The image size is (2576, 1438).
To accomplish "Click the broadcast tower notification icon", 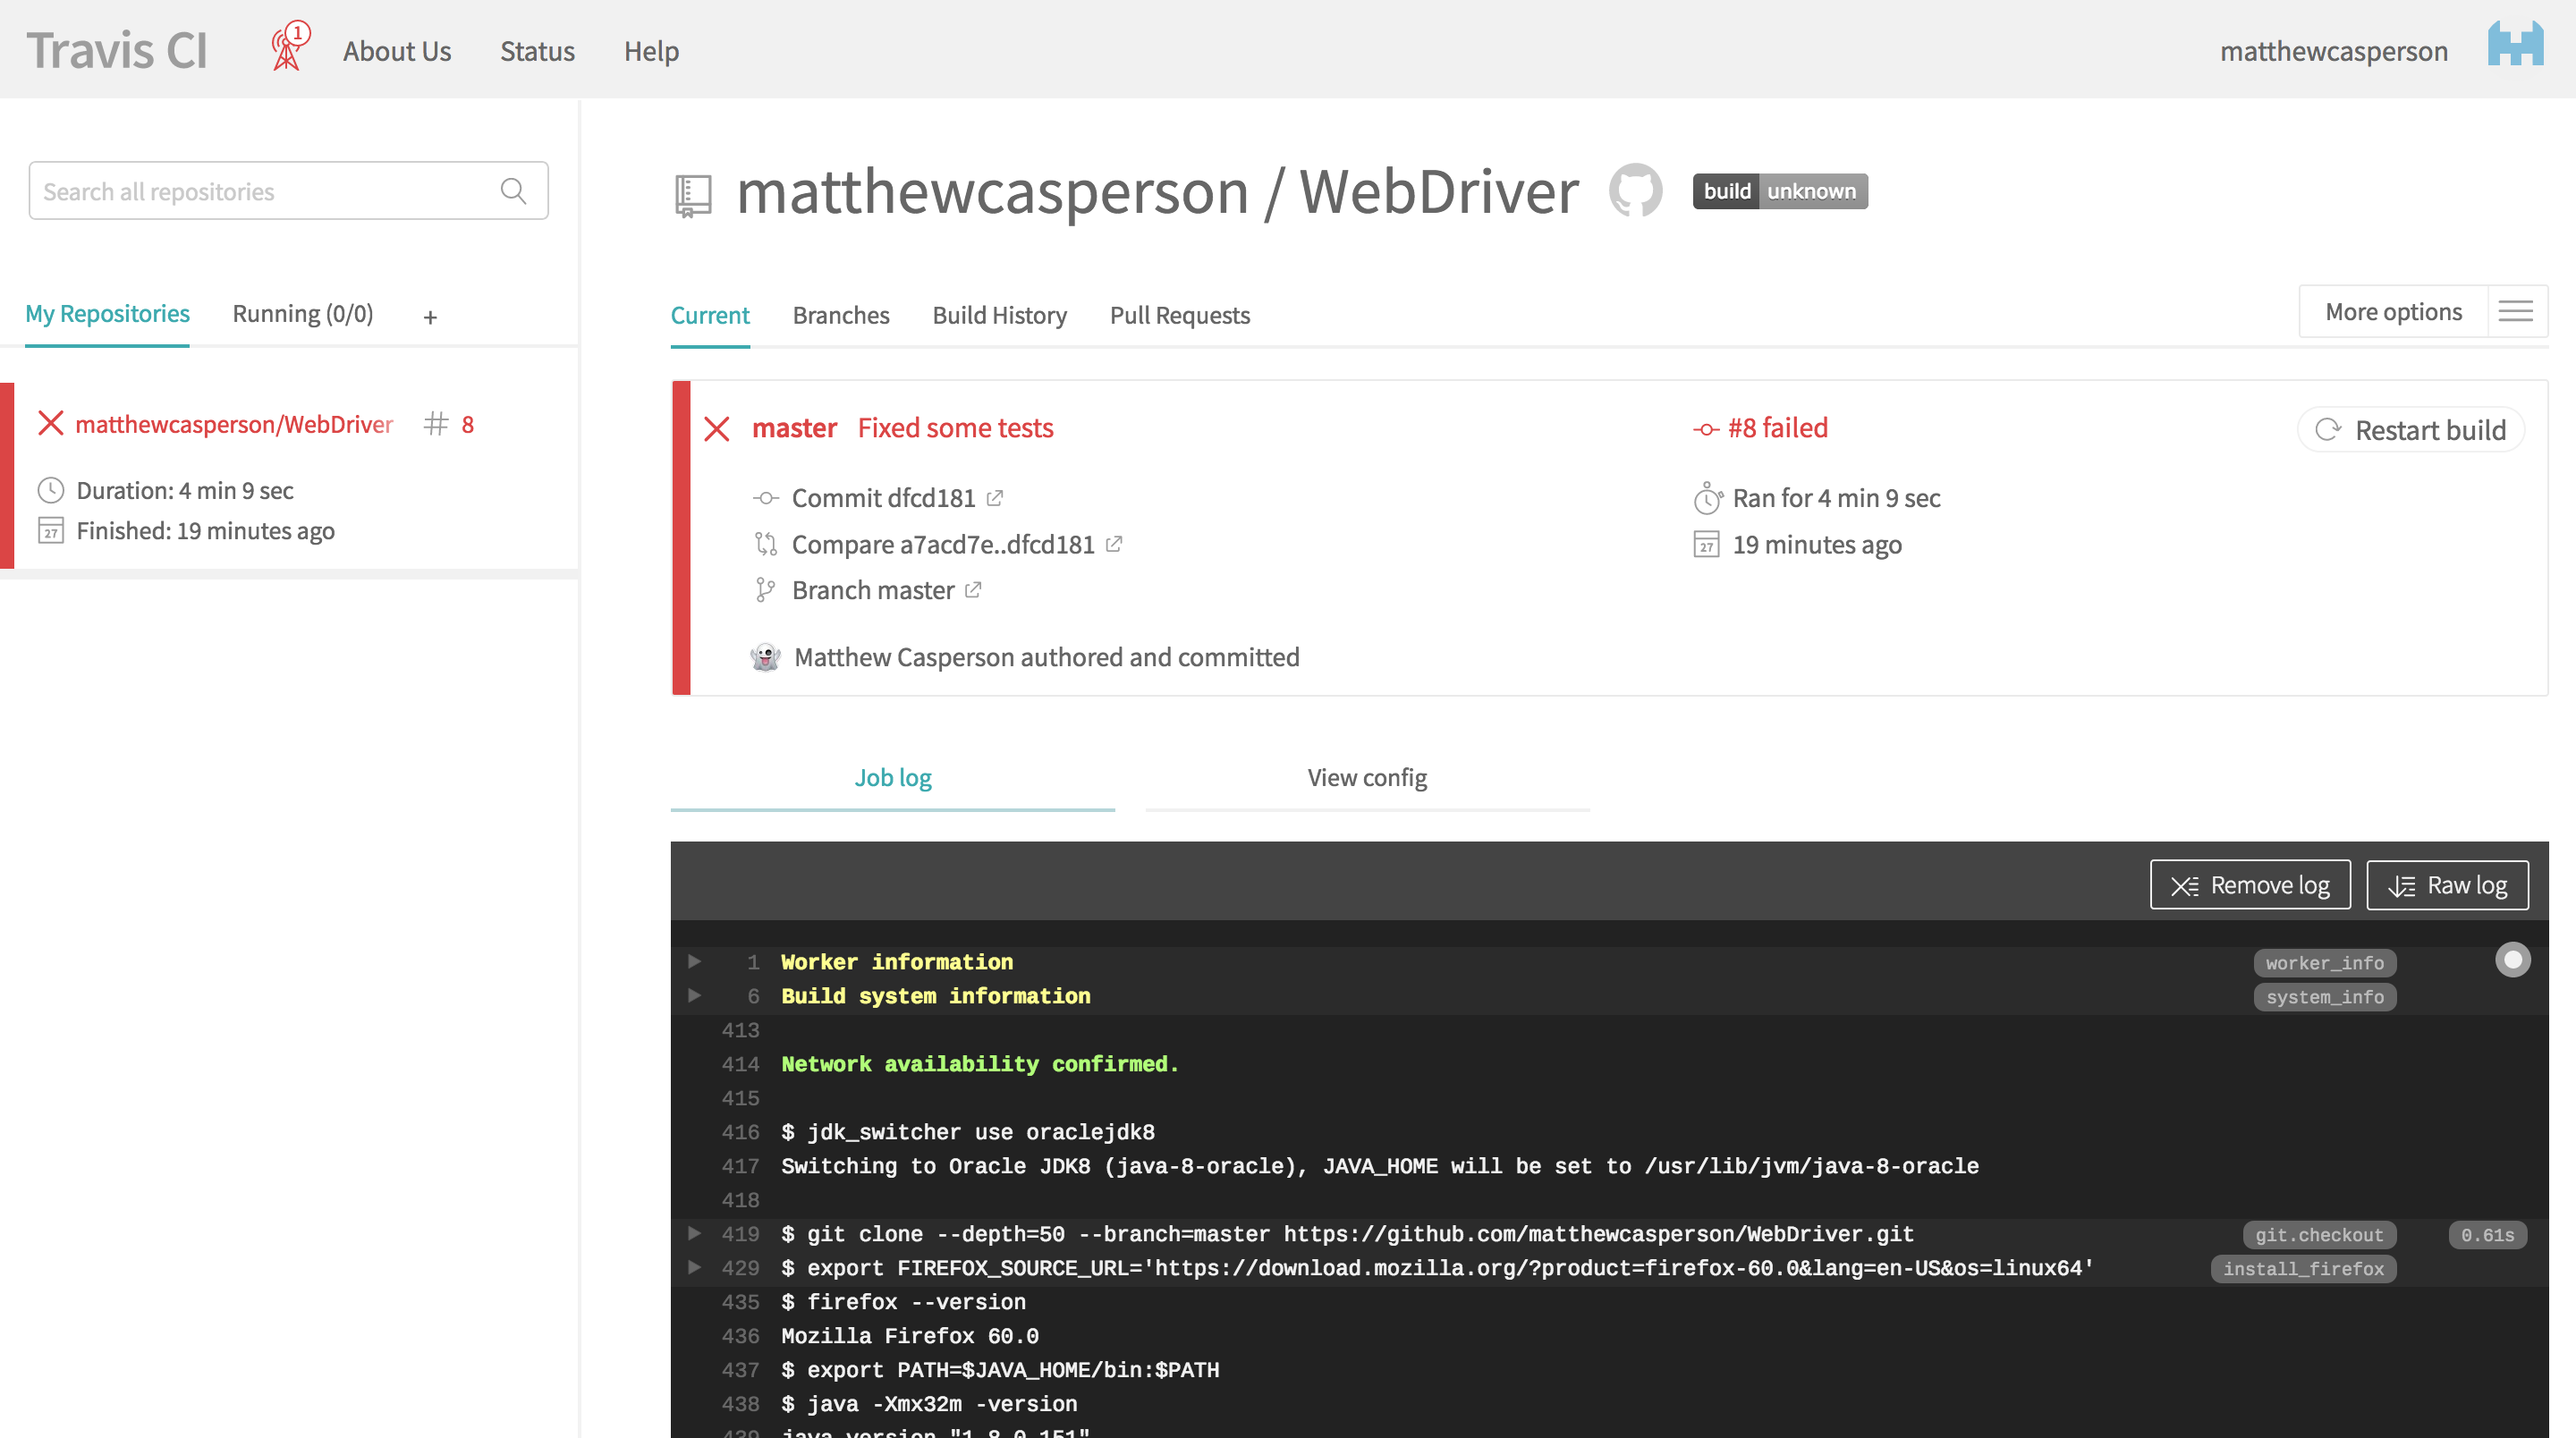I will 288,48.
